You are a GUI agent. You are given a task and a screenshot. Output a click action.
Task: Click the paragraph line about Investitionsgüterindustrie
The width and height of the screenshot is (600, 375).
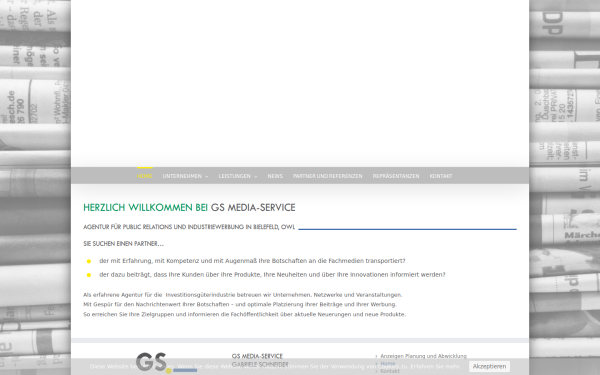(243, 295)
